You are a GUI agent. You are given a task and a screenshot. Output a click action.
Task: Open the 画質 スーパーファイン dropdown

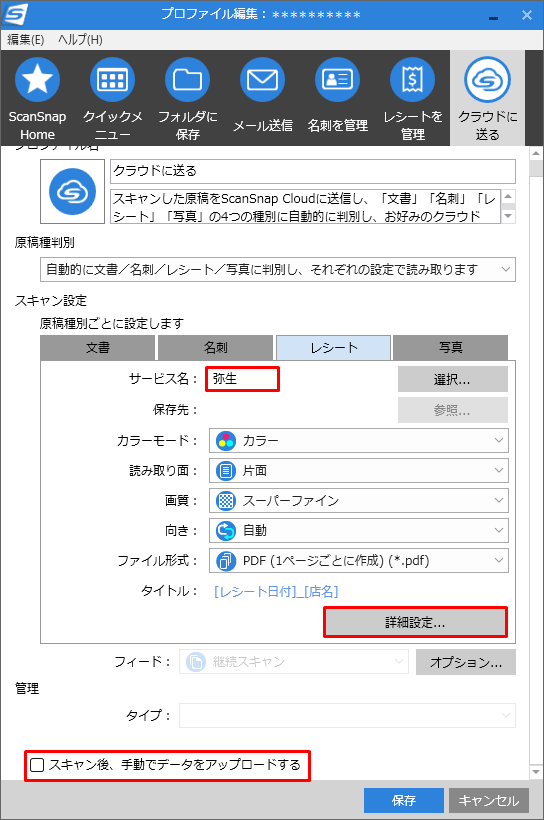tap(359, 500)
